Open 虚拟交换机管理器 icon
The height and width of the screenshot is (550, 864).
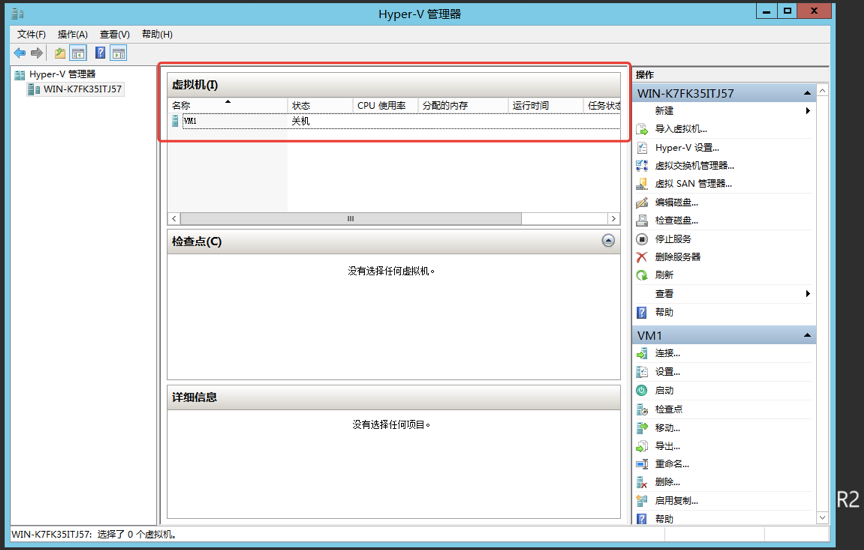[642, 165]
